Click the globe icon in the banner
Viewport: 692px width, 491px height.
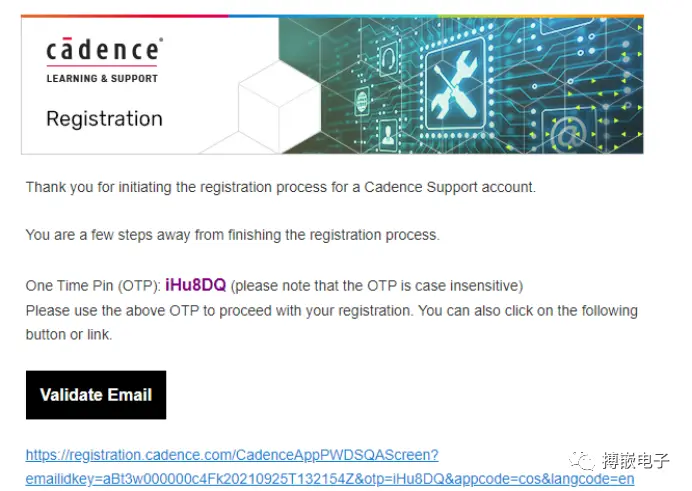pyautogui.click(x=361, y=101)
